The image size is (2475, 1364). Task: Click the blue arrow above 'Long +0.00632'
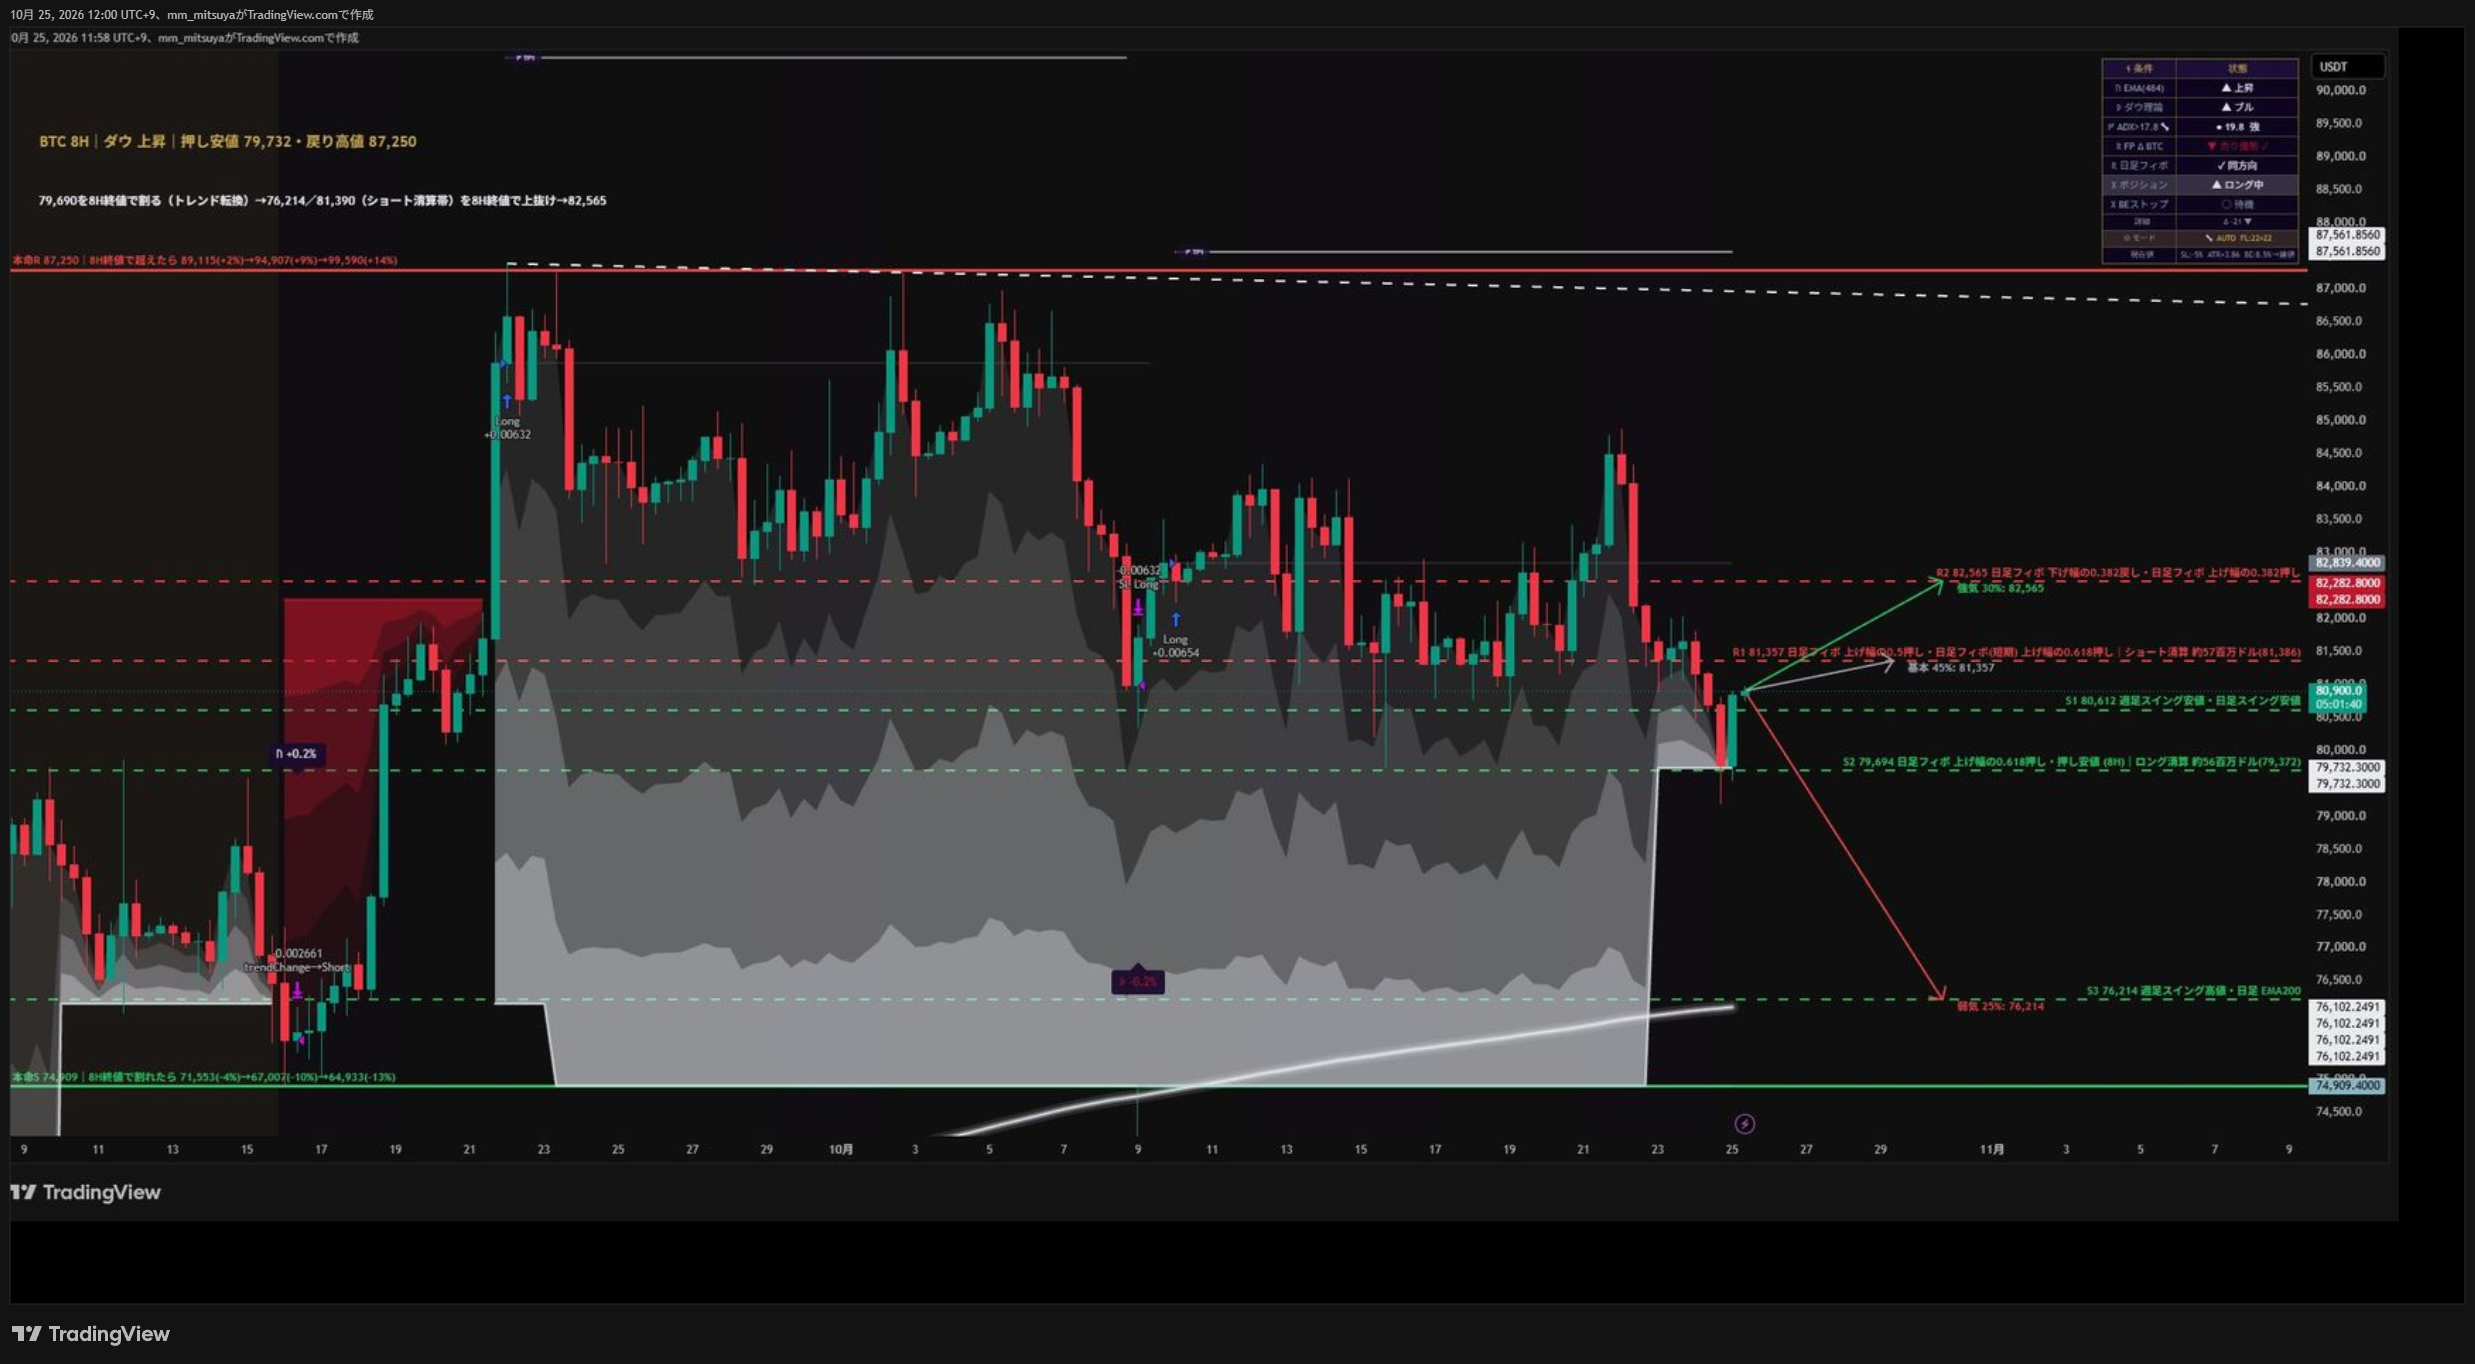(507, 401)
